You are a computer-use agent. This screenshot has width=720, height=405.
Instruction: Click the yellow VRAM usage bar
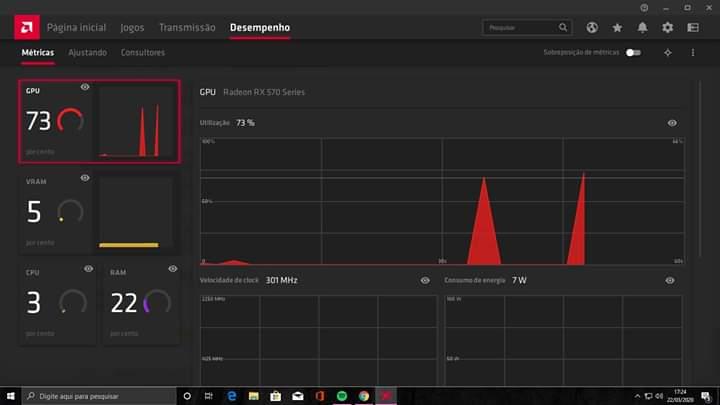tap(129, 245)
